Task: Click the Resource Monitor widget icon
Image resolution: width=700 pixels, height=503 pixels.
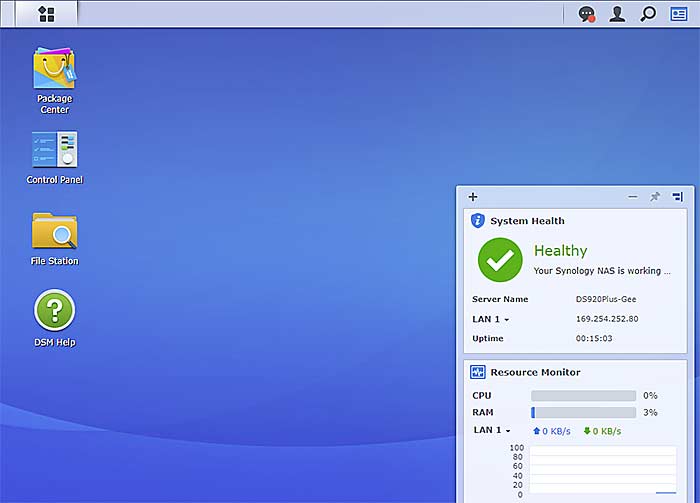Action: (x=478, y=372)
